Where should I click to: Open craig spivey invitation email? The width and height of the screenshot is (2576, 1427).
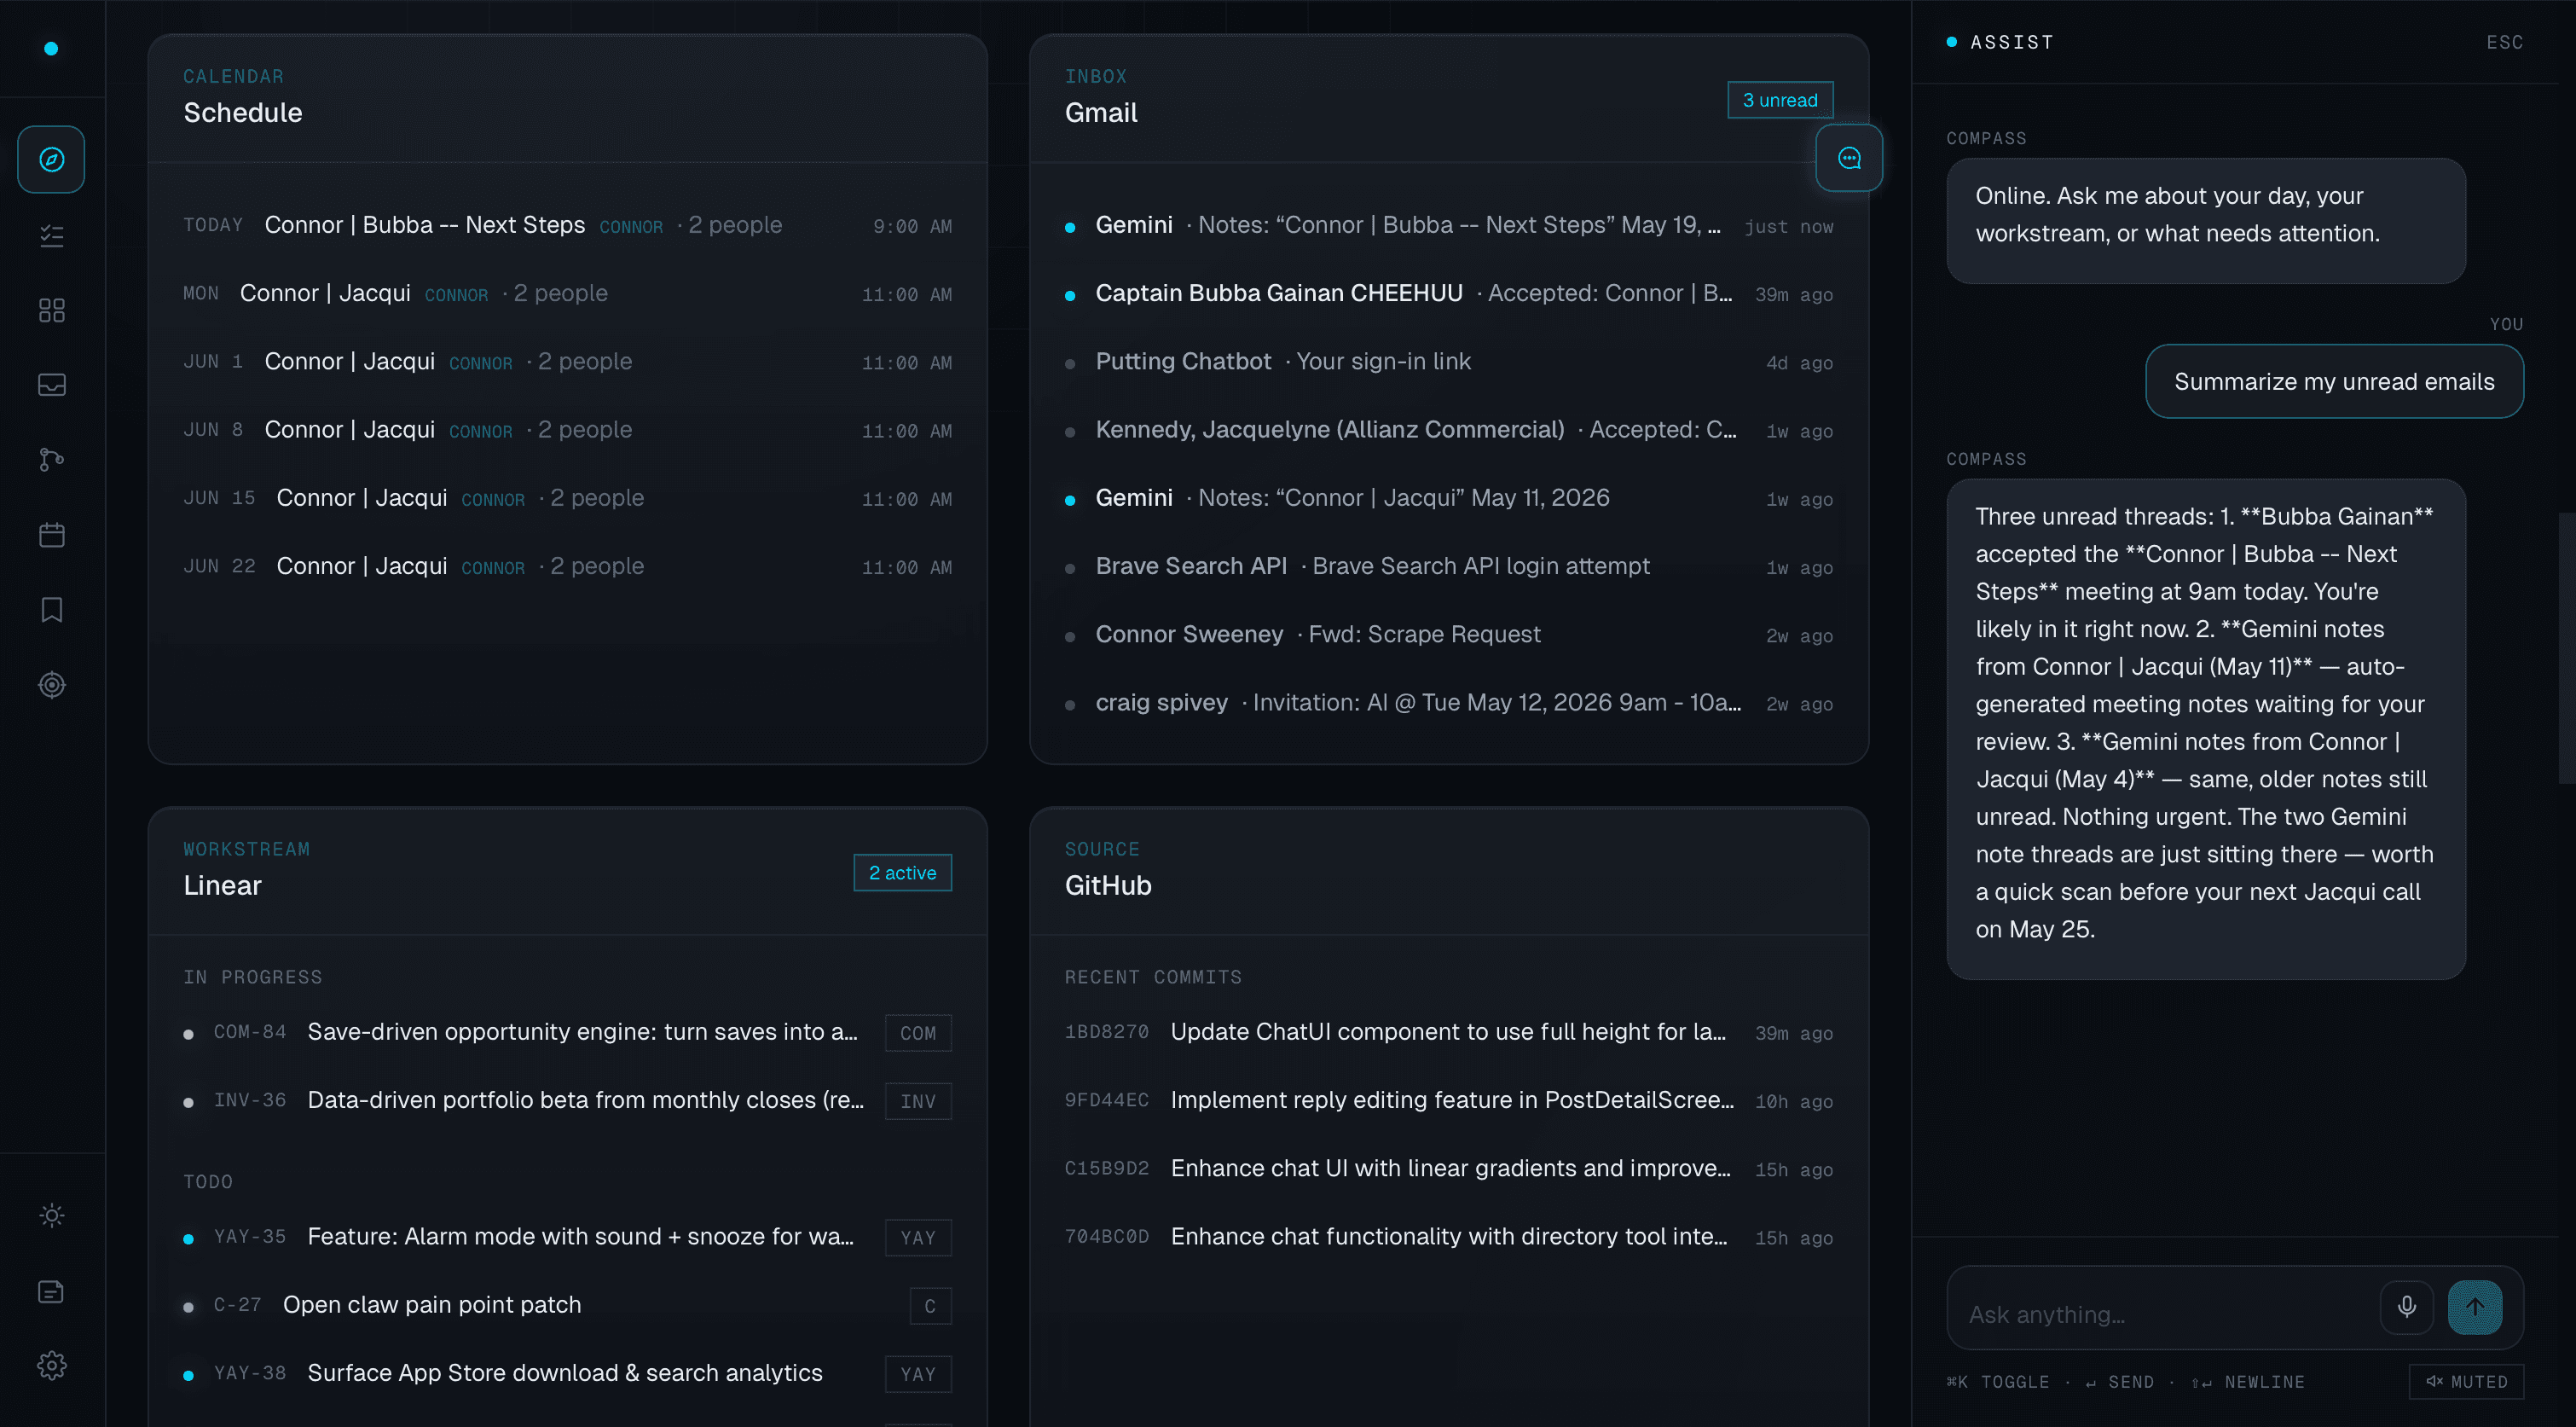tap(1449, 702)
